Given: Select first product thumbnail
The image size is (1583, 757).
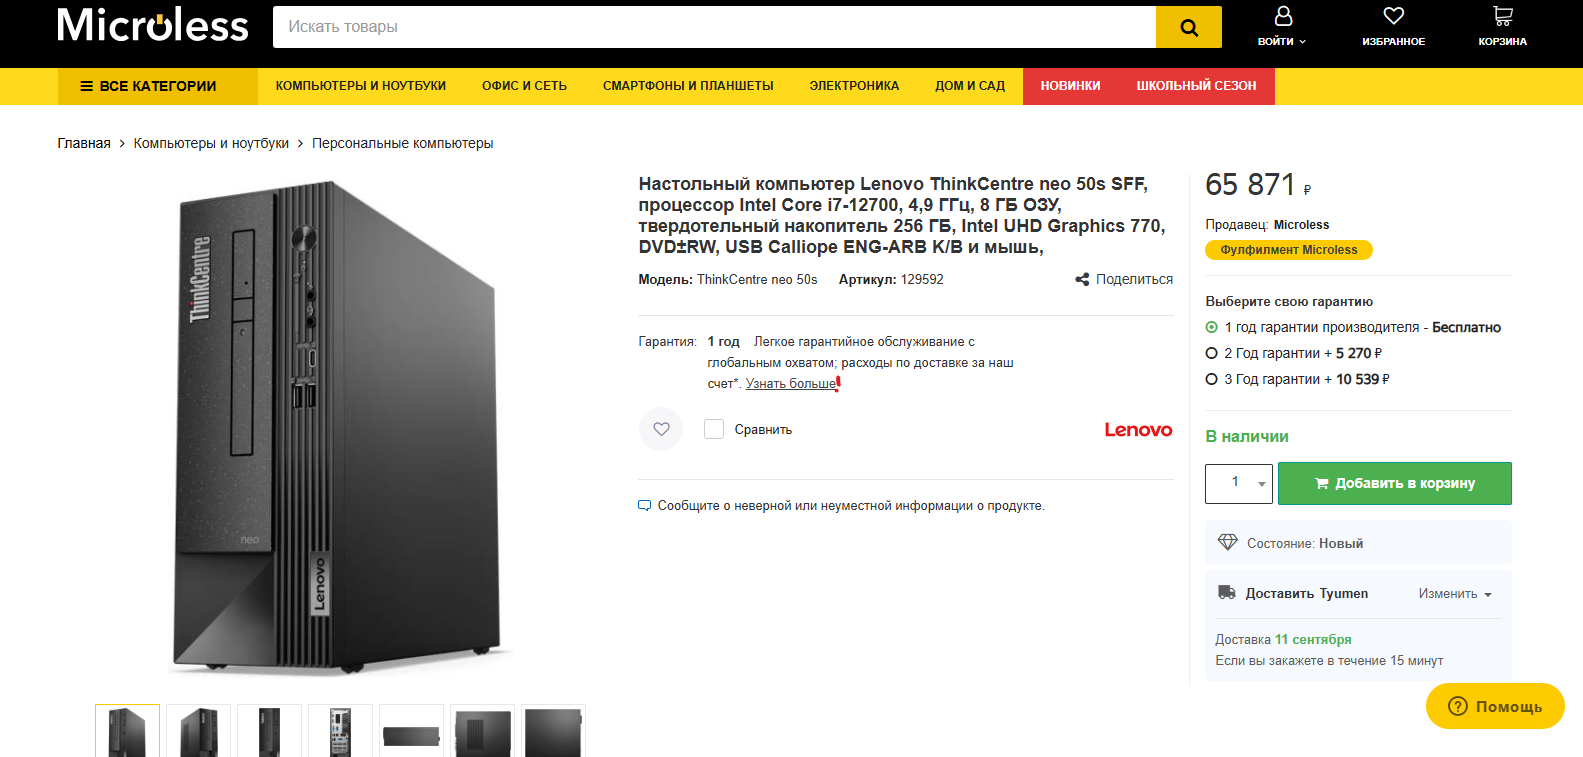Looking at the screenshot, I should tap(127, 731).
